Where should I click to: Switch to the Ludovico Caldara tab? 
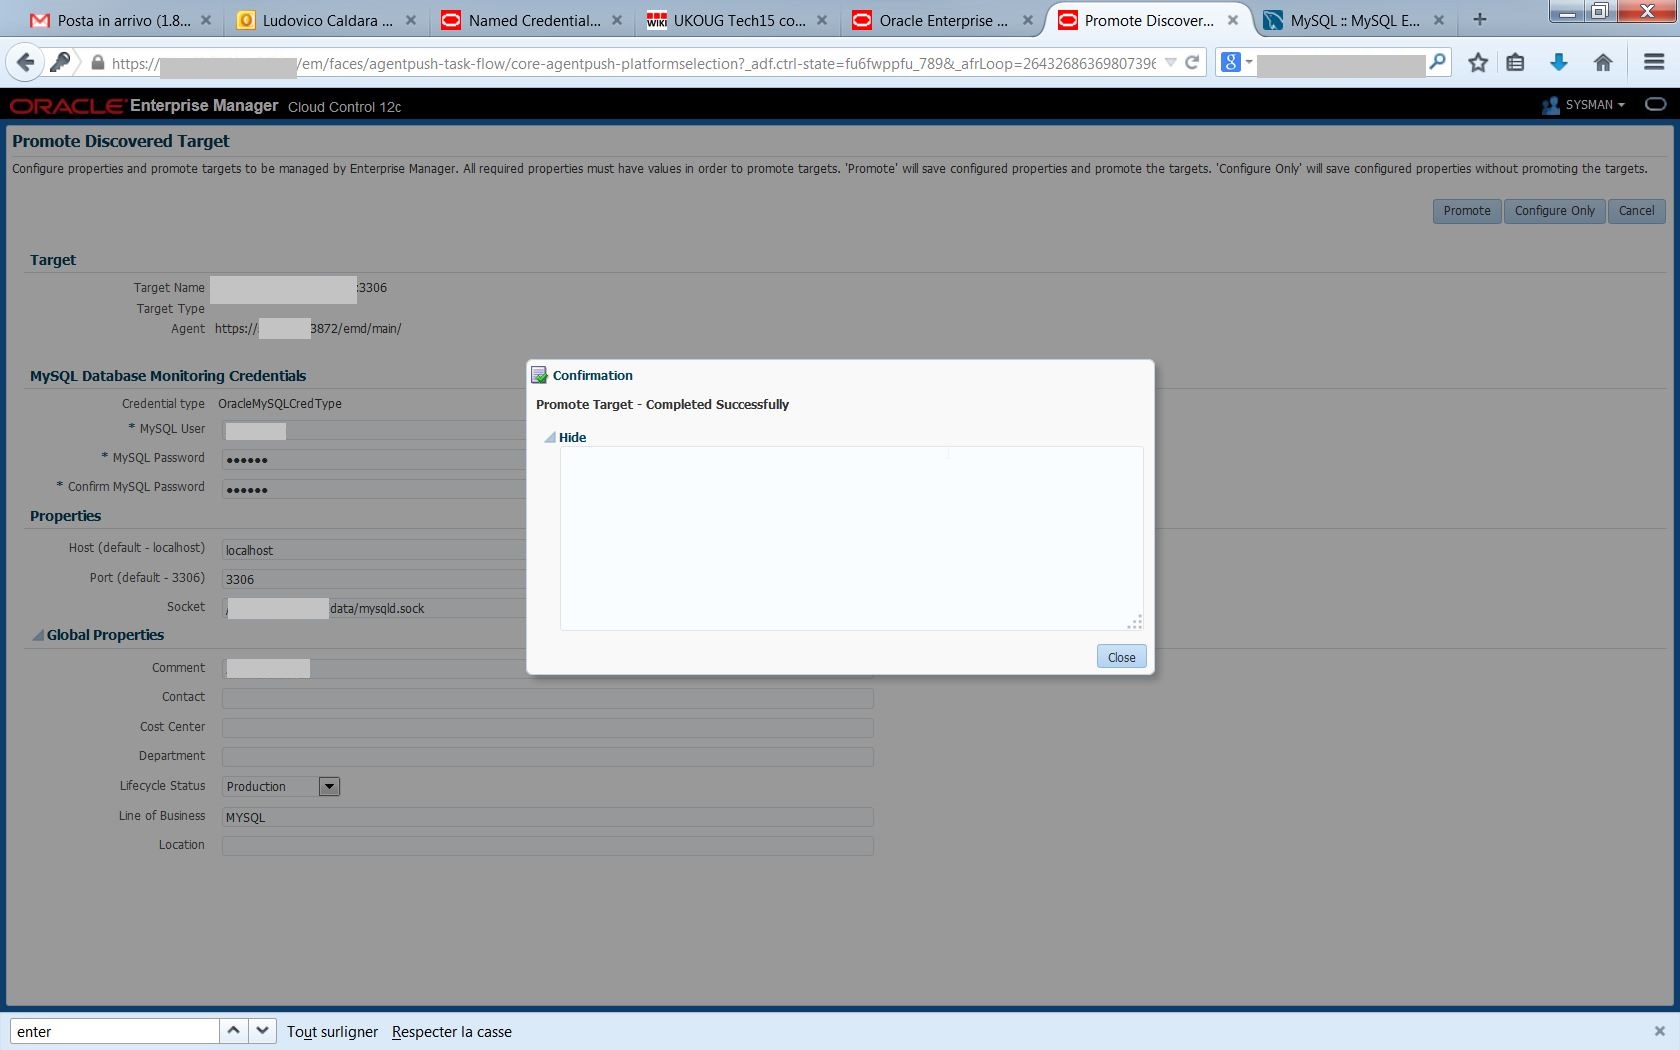(325, 20)
